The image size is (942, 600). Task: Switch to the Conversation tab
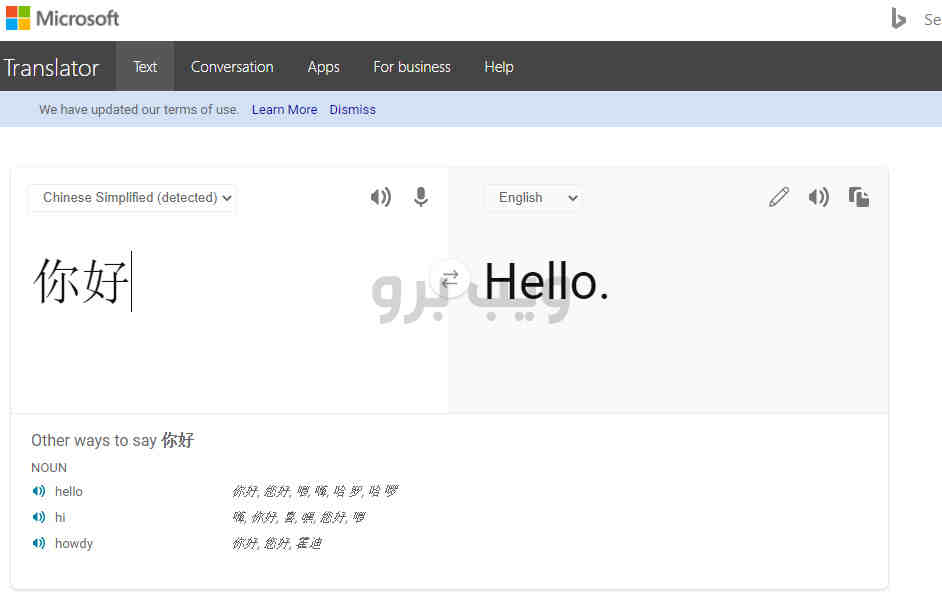[232, 67]
